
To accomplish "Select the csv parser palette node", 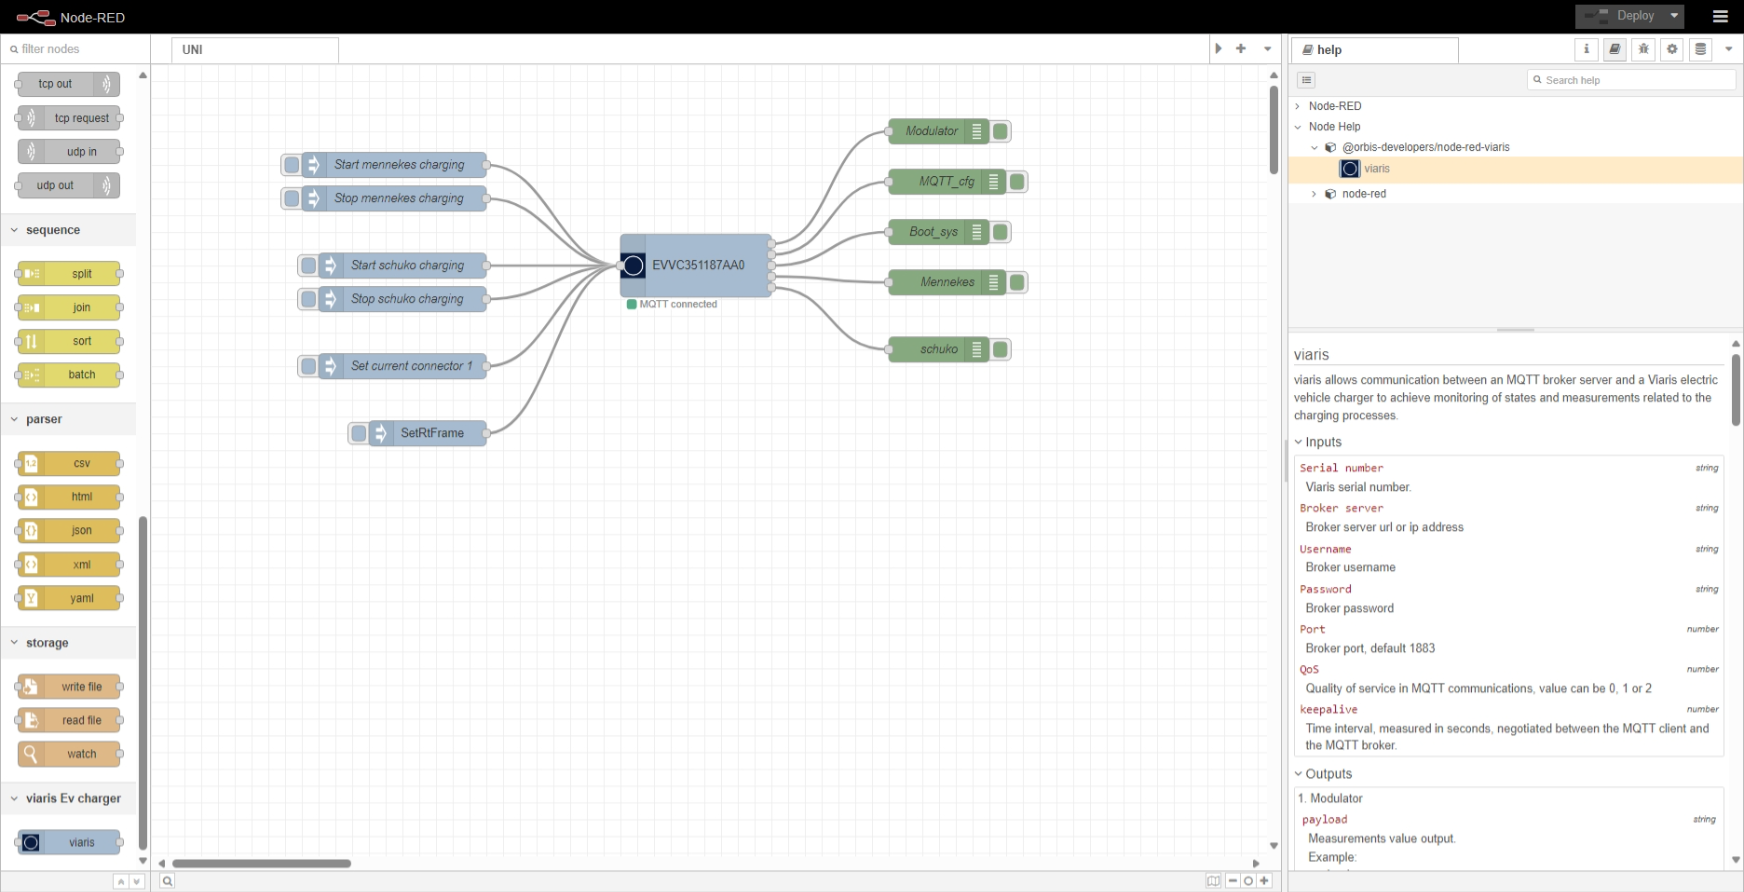I will tap(68, 463).
